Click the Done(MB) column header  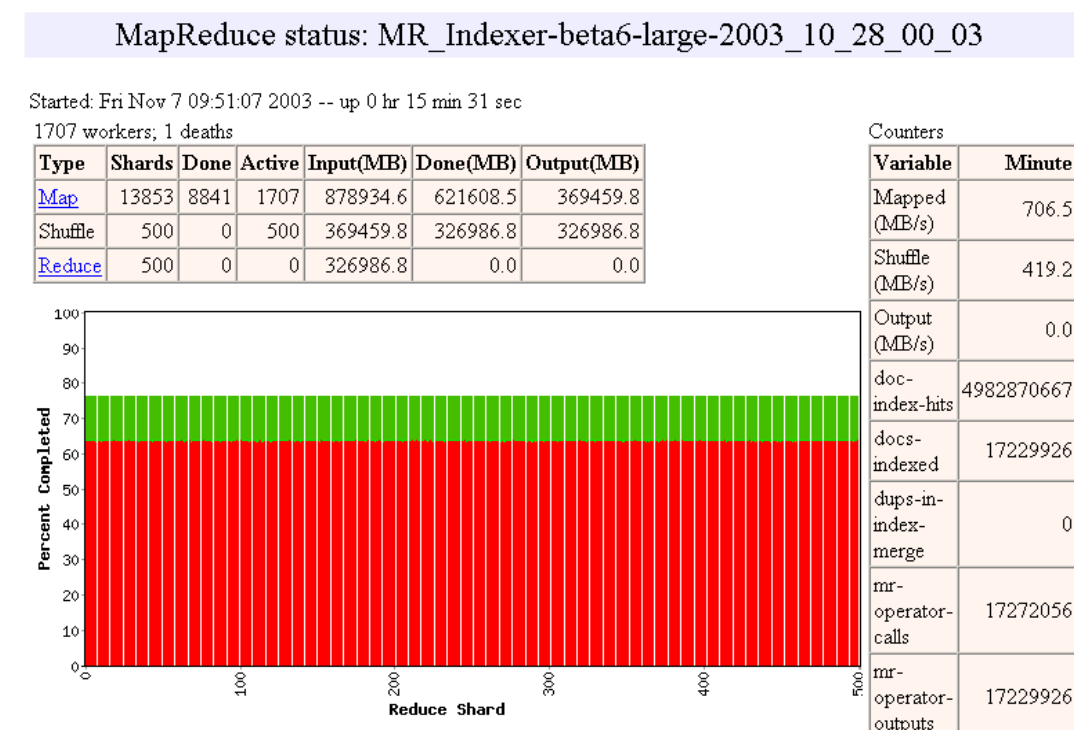pyautogui.click(x=466, y=163)
